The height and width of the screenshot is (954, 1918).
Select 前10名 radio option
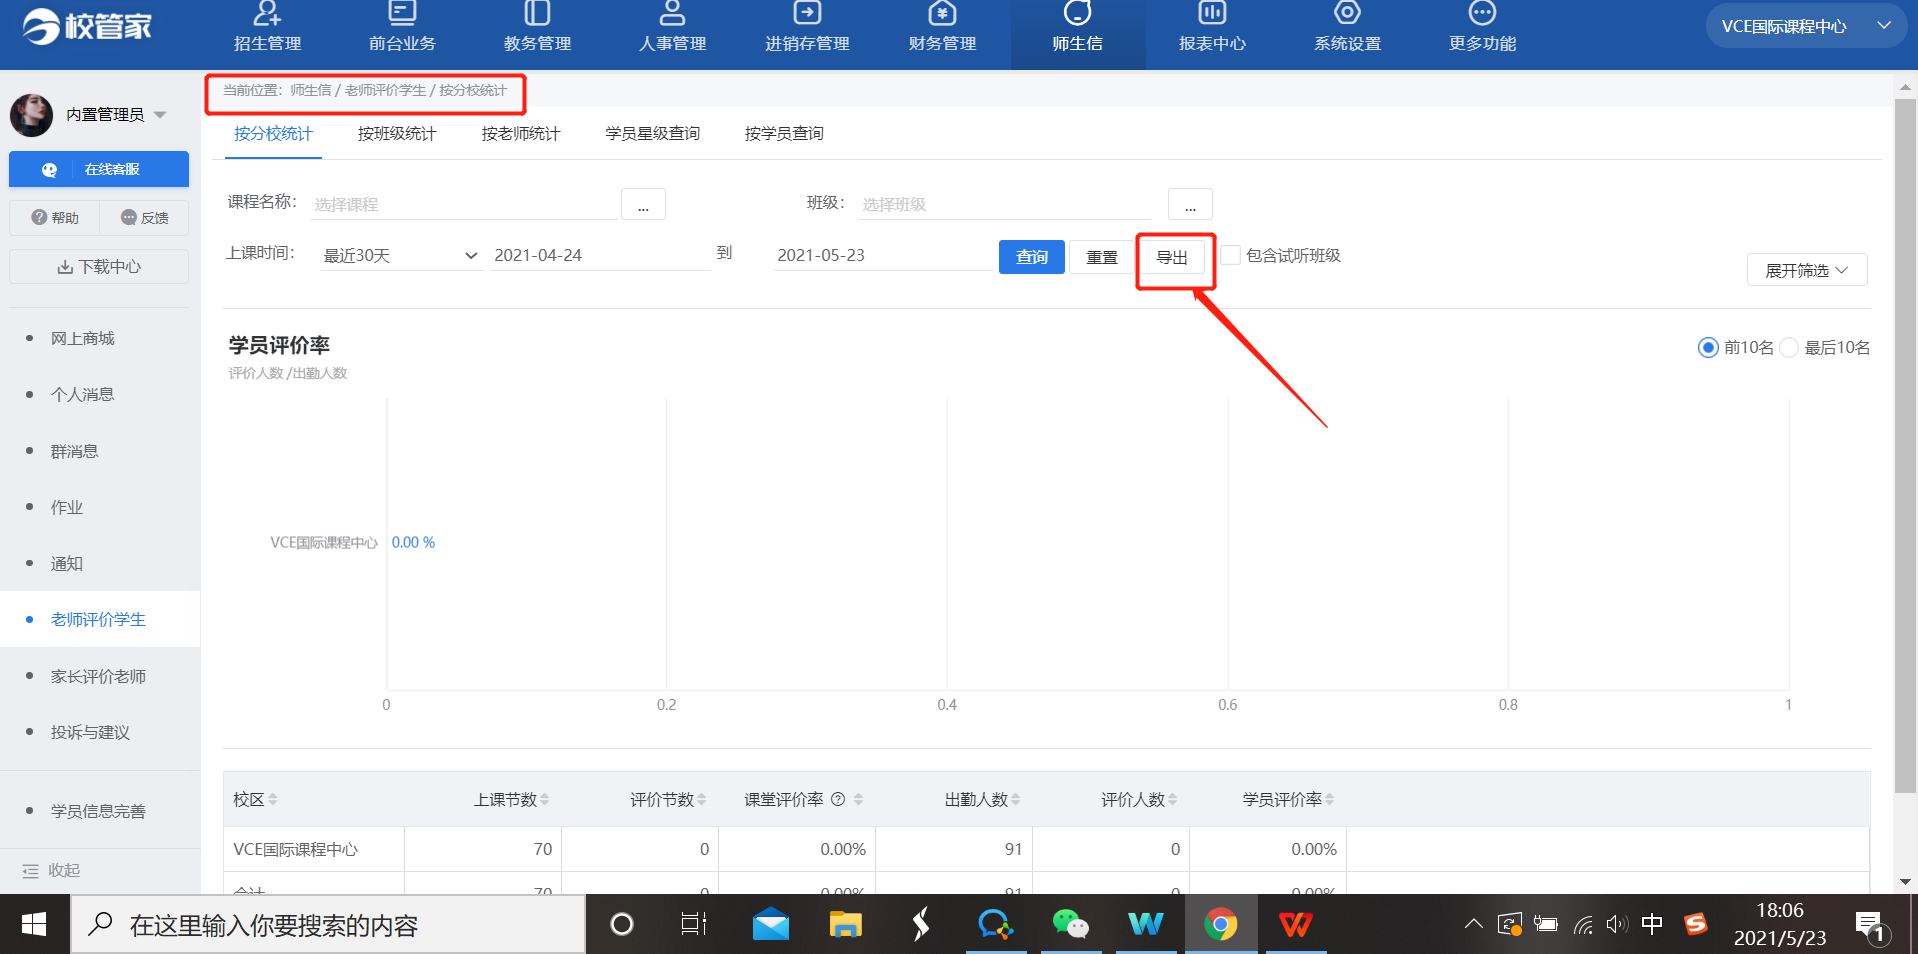[x=1708, y=347]
